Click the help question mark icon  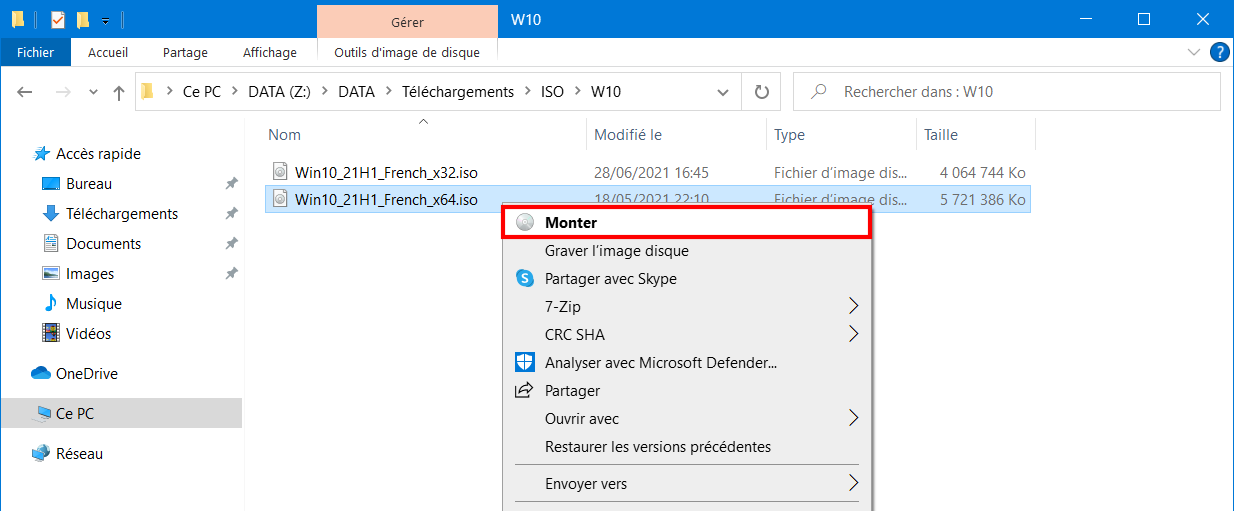[1219, 53]
